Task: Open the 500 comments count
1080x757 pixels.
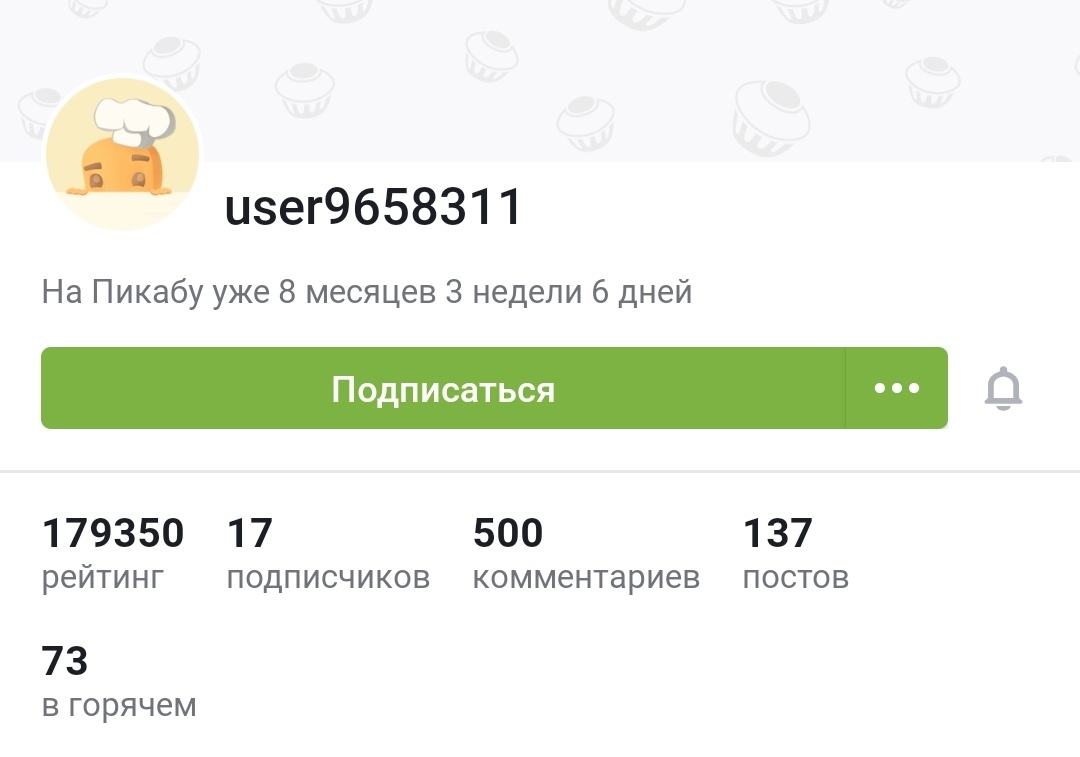Action: [508, 533]
